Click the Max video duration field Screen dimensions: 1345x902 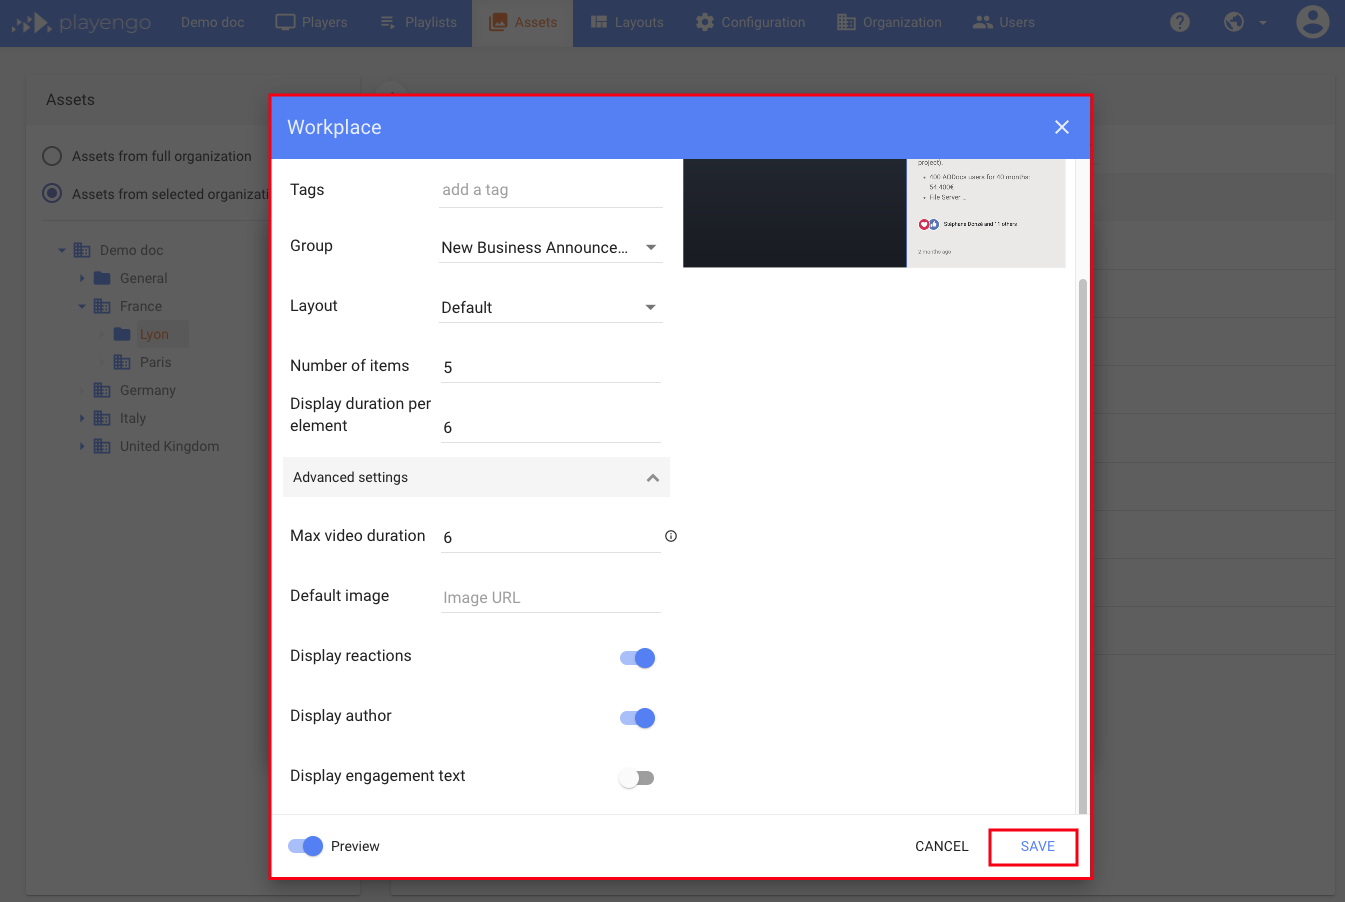click(551, 537)
